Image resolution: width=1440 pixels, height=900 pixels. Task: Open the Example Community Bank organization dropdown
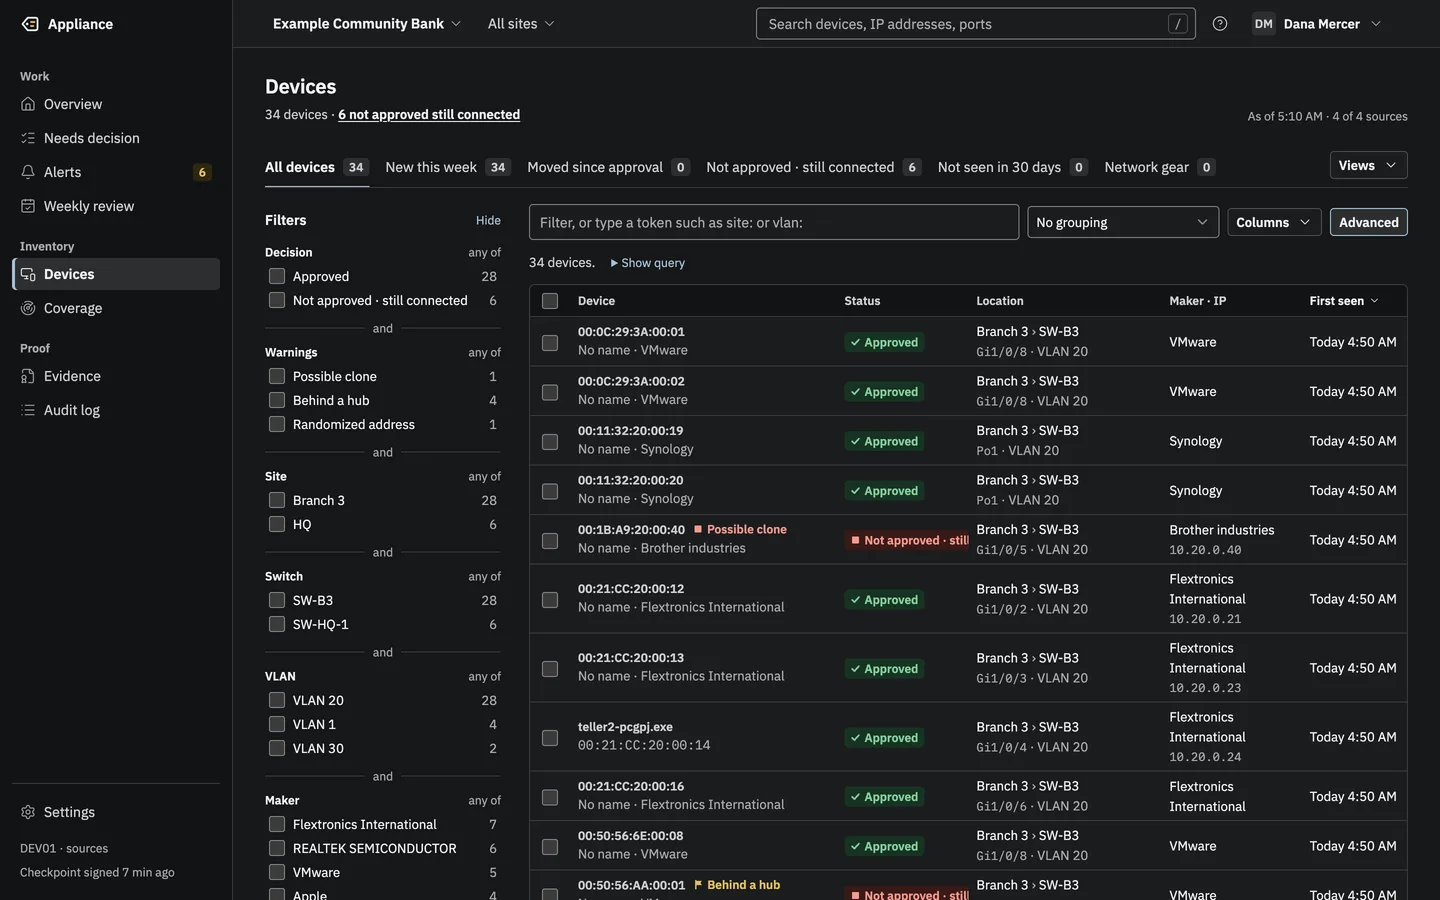click(367, 24)
